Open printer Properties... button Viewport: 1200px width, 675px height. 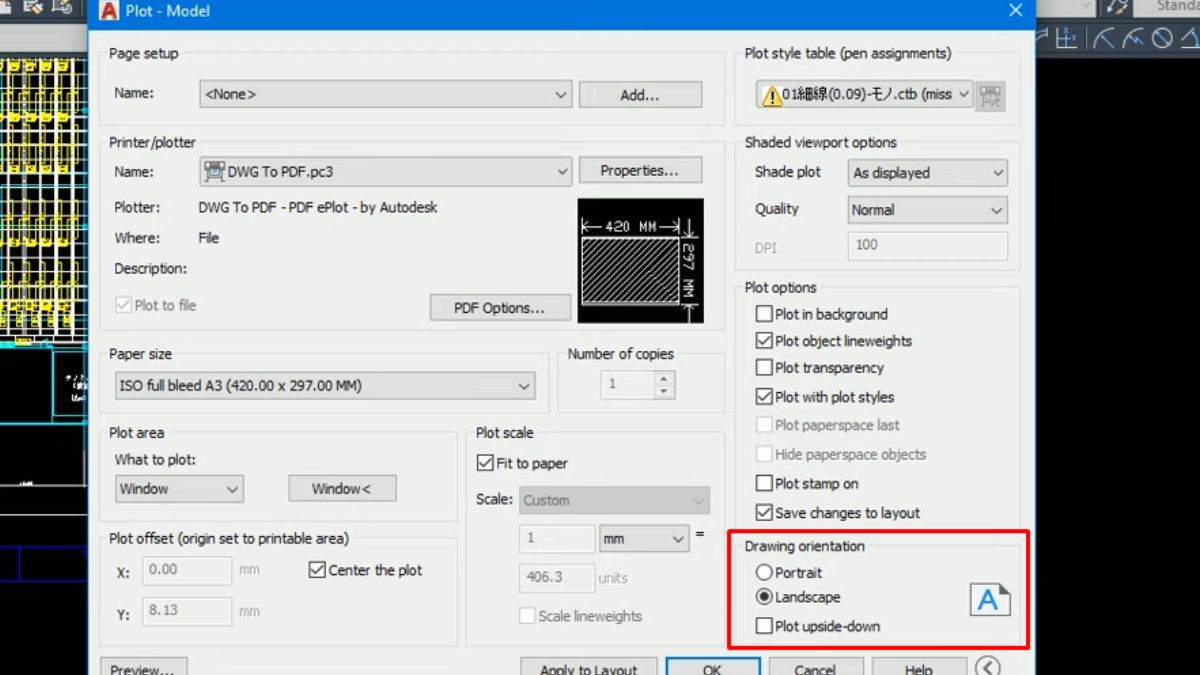coord(640,171)
